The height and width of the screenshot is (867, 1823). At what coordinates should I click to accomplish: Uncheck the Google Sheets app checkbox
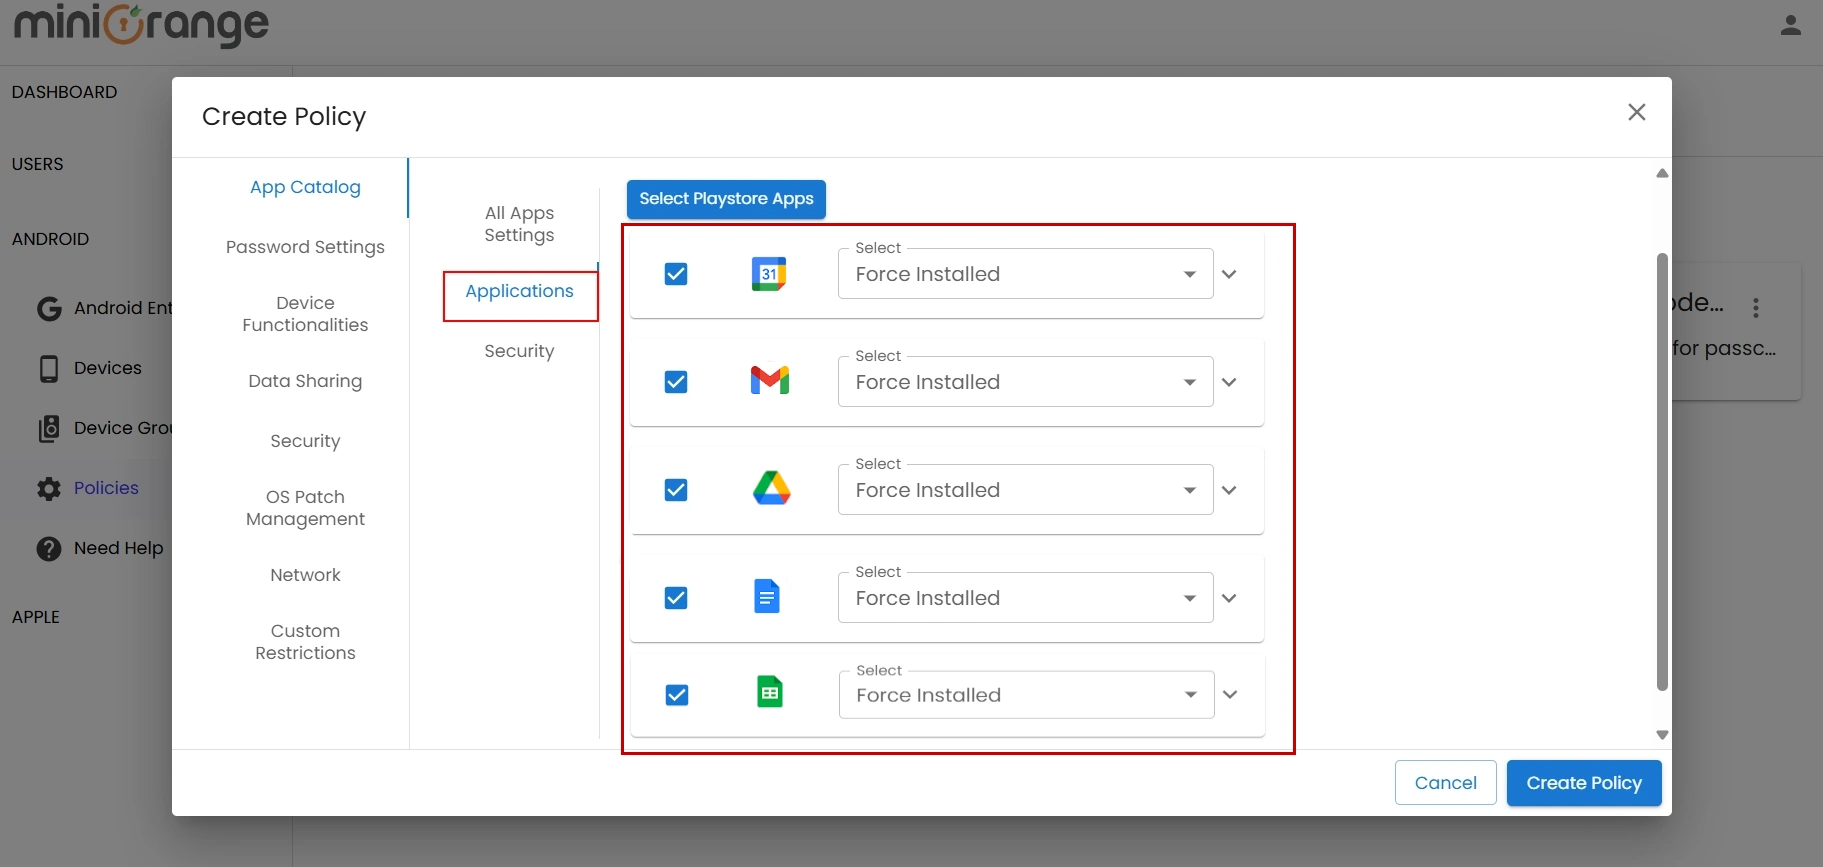click(x=677, y=695)
